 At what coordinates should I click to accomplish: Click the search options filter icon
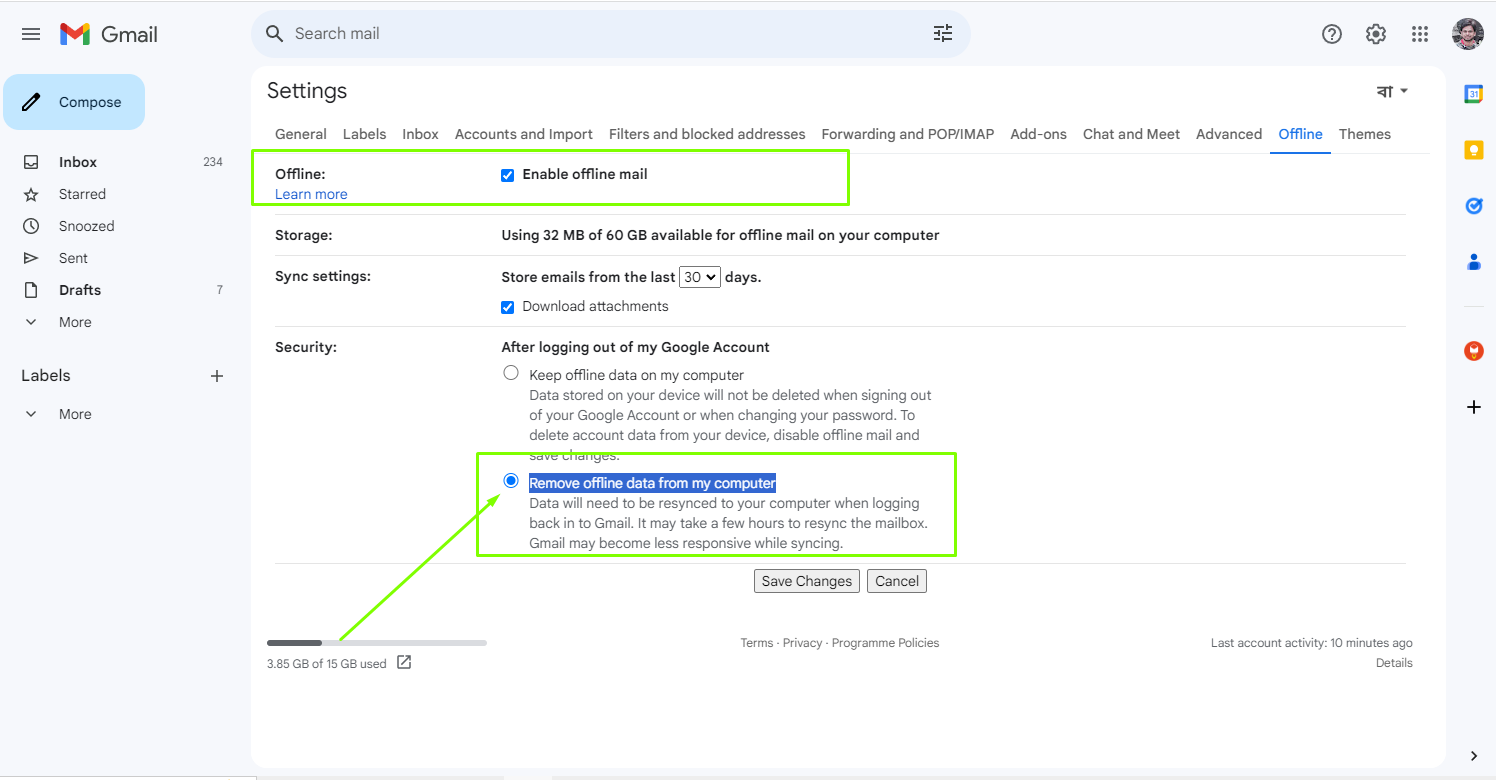point(943,34)
